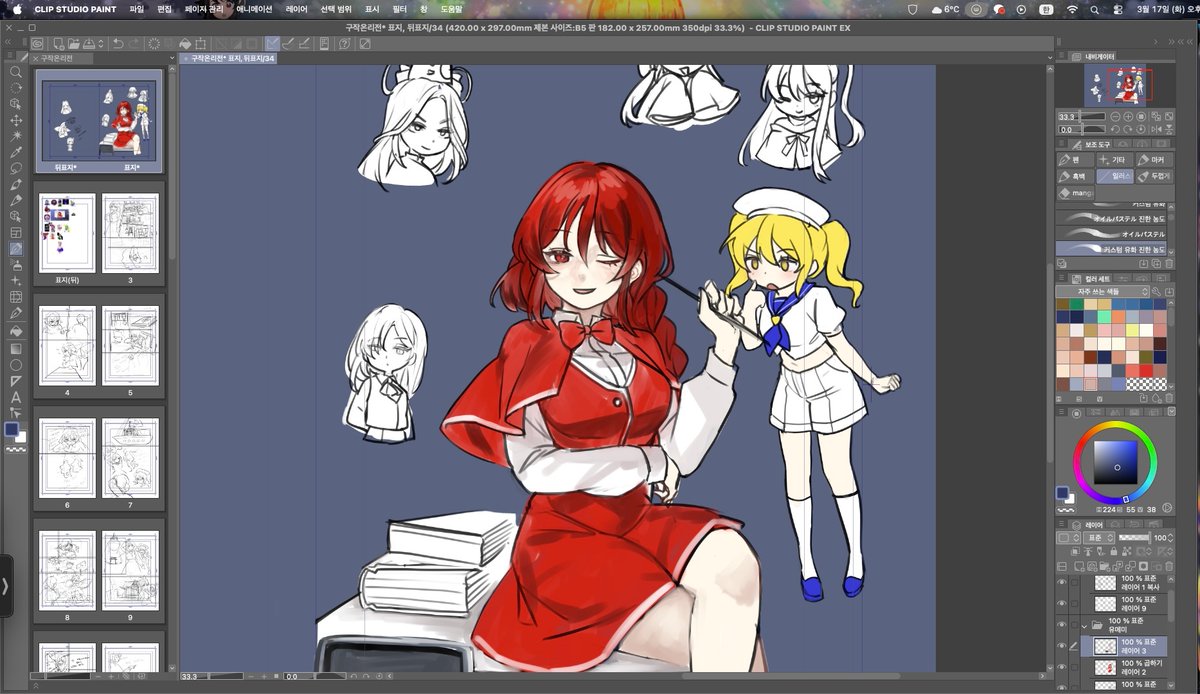This screenshot has height=694, width=1200.
Task: Open the 도움말 menu
Action: (451, 9)
